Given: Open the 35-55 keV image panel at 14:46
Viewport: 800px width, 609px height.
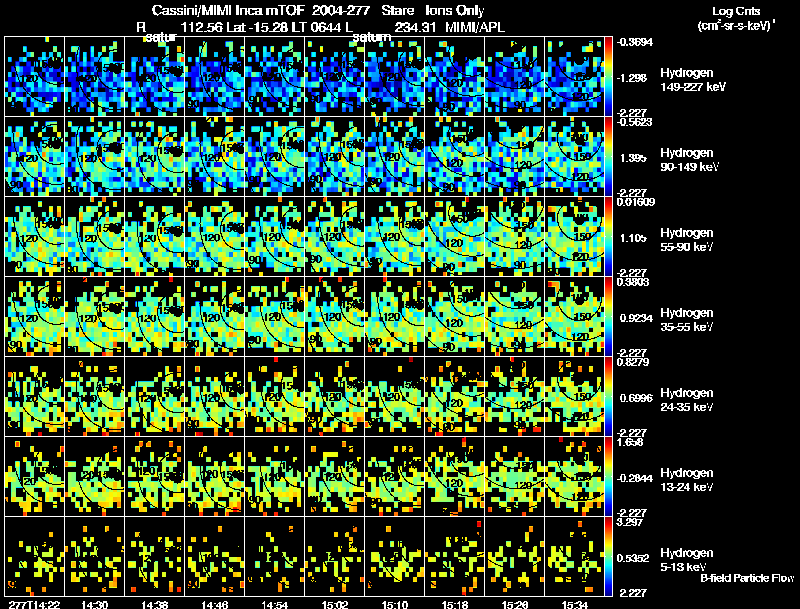Looking at the screenshot, I should pos(215,317).
